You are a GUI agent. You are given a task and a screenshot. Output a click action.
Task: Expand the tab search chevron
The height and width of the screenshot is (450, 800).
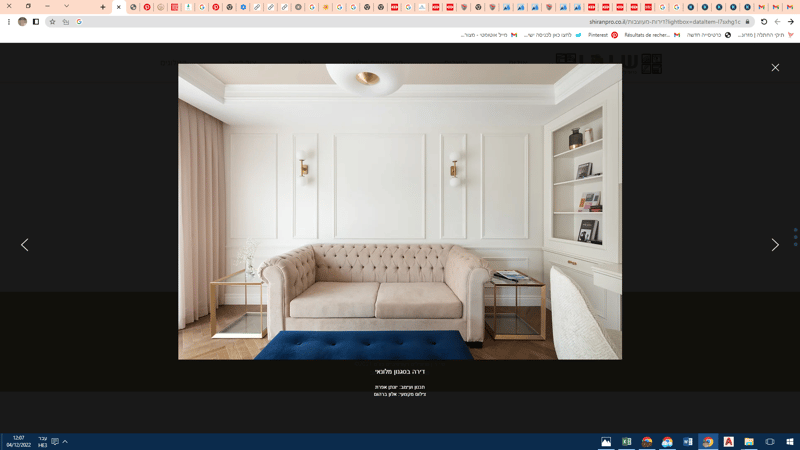point(66,6)
